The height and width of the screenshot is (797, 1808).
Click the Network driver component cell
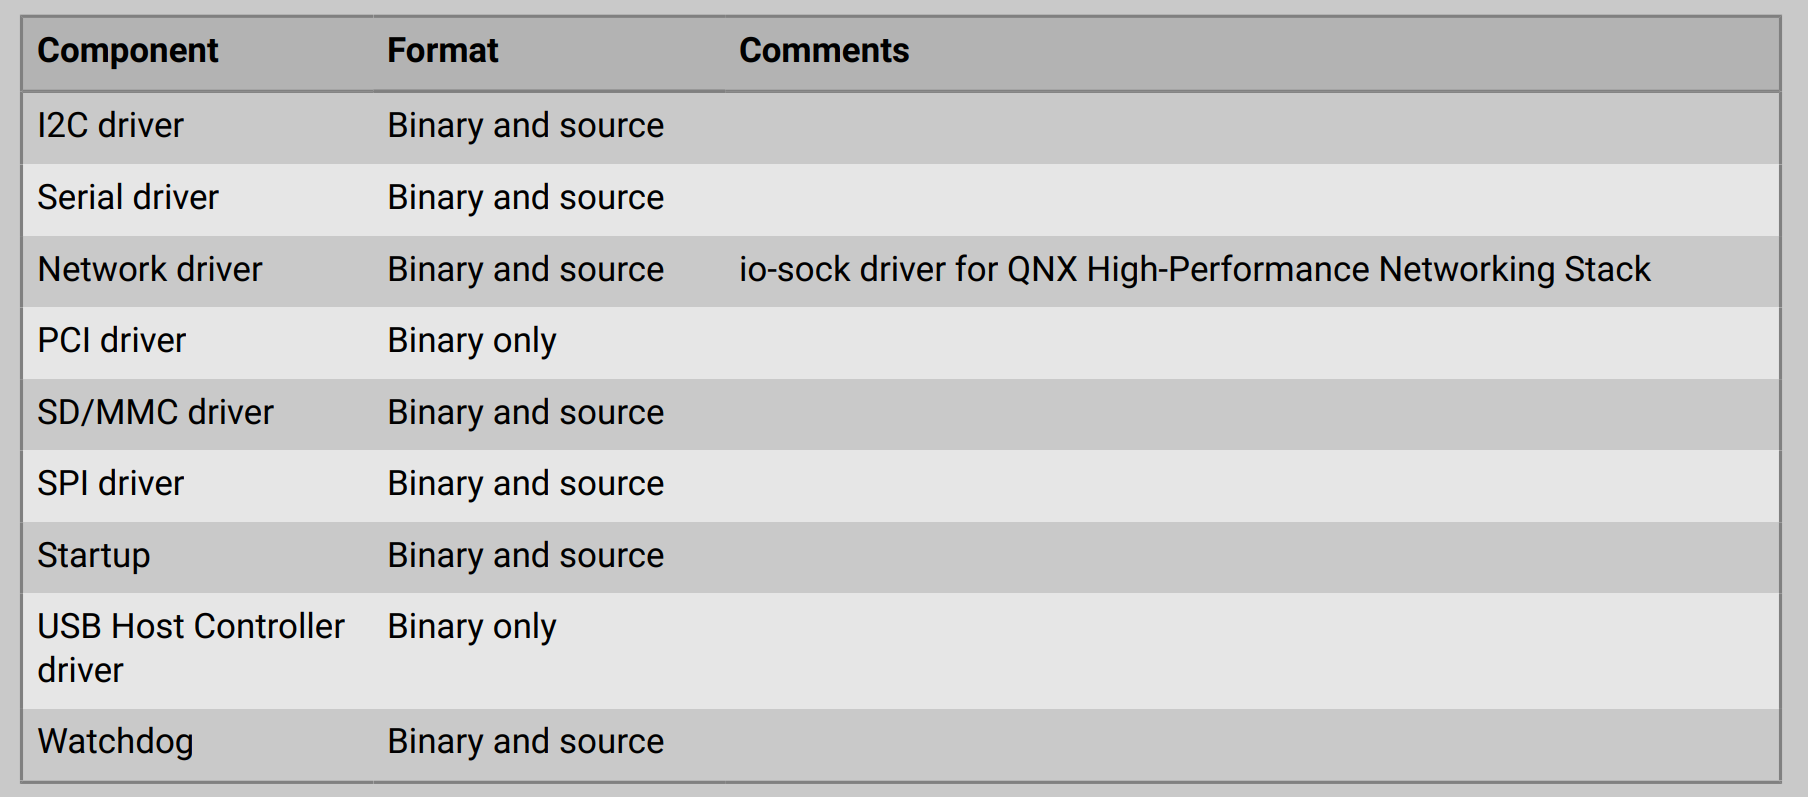(150, 270)
